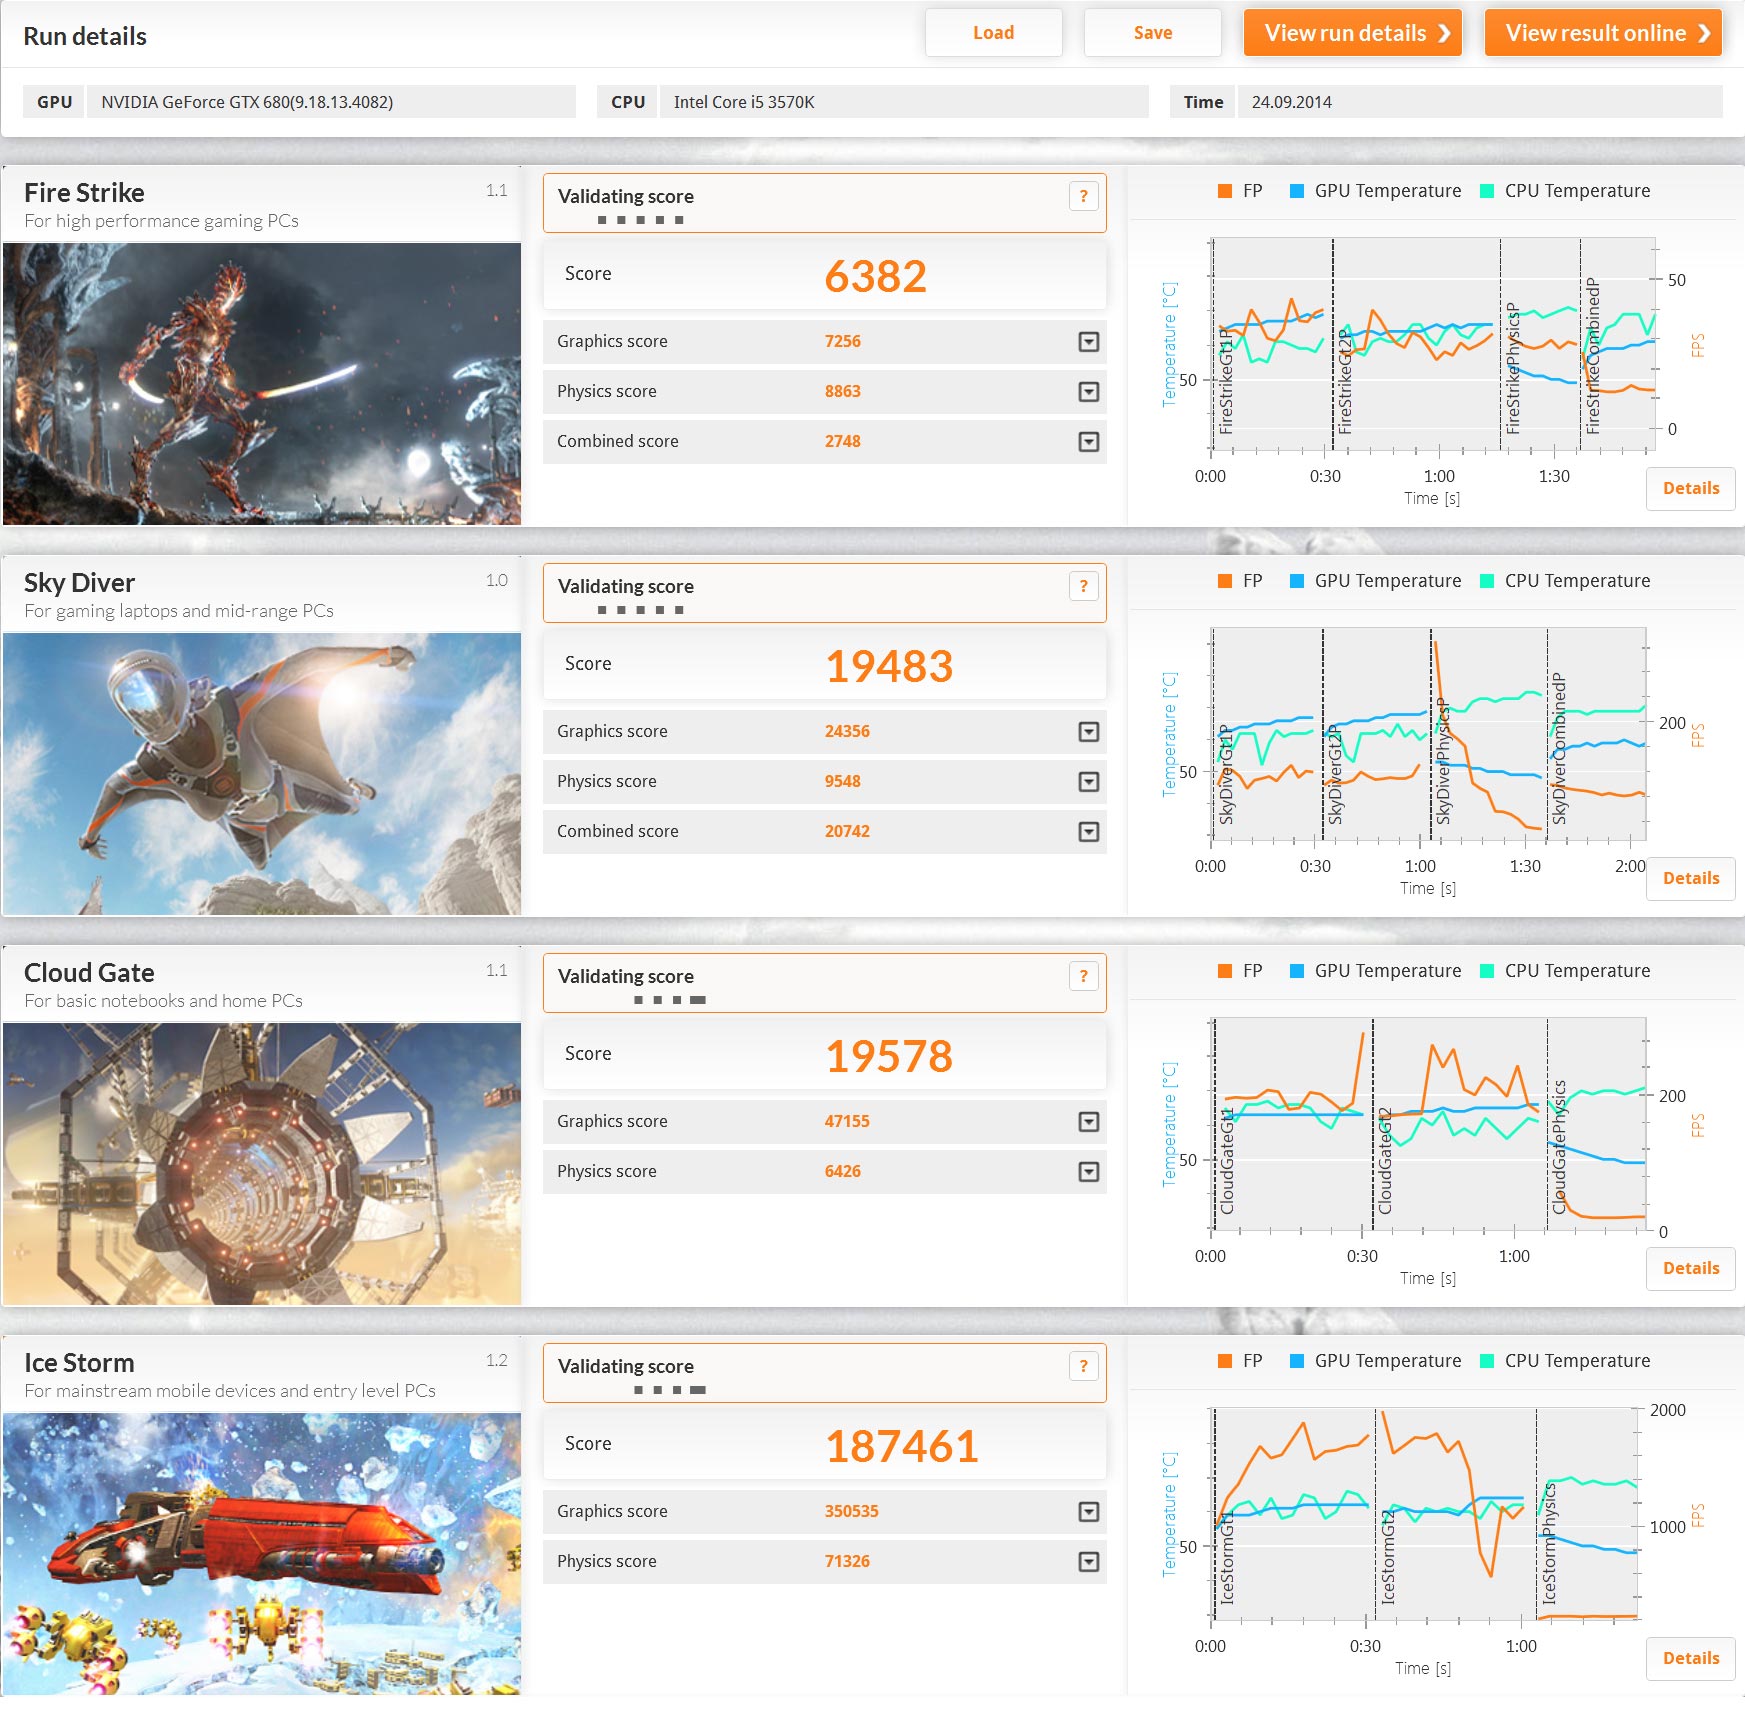Click the Fire Strike validation help icon
Image resolution: width=1745 pixels, height=1709 pixels.
pos(1083,197)
